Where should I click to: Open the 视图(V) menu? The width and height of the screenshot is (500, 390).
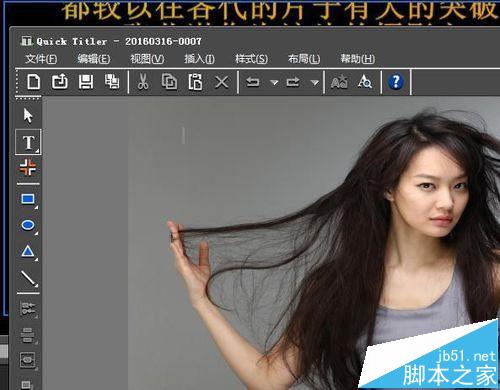pos(147,59)
